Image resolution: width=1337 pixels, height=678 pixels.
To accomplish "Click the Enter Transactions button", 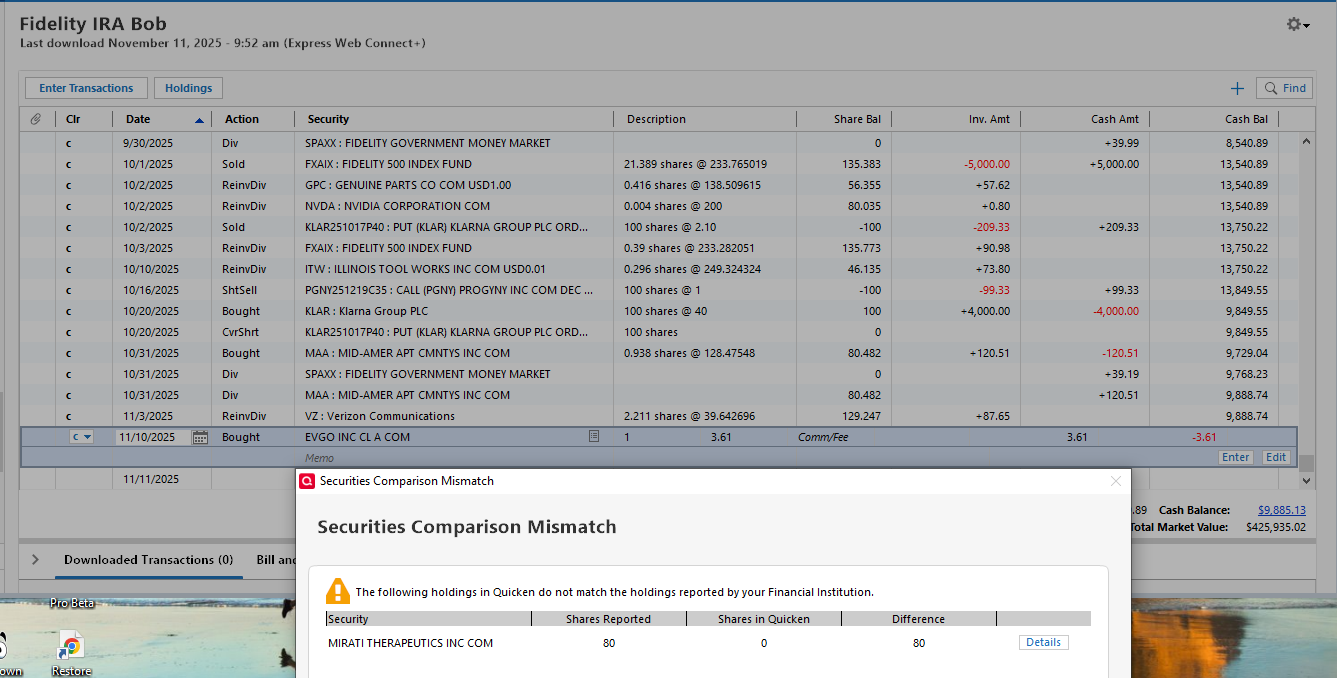I will (x=86, y=88).
